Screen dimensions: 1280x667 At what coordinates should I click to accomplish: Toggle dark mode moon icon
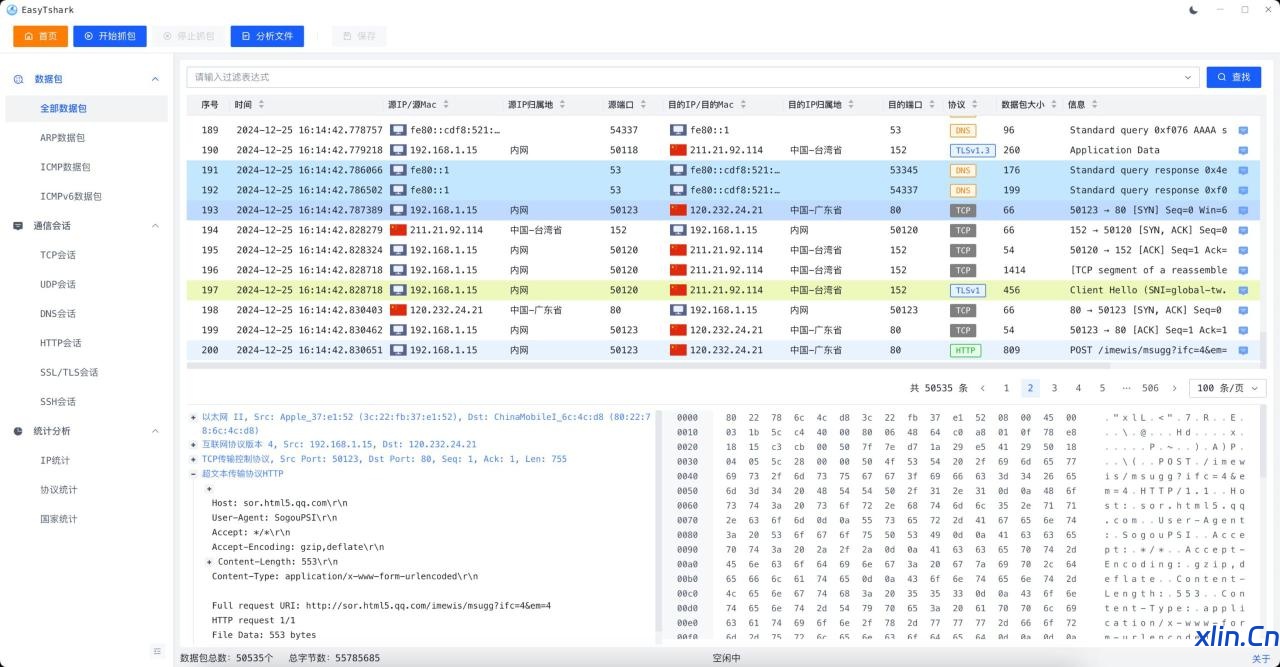[x=1193, y=10]
